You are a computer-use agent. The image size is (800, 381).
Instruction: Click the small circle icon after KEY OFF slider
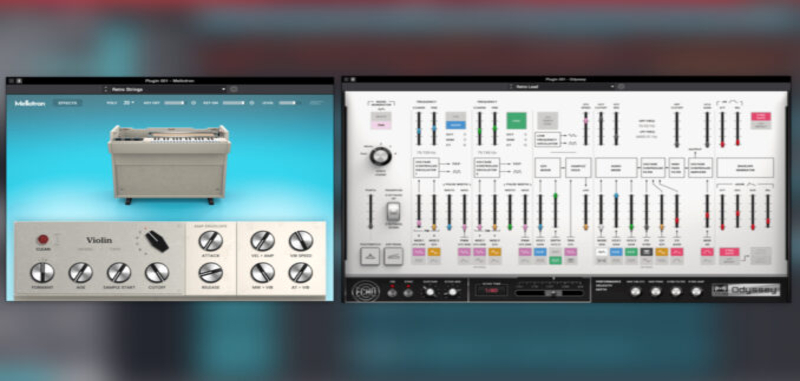tap(193, 103)
